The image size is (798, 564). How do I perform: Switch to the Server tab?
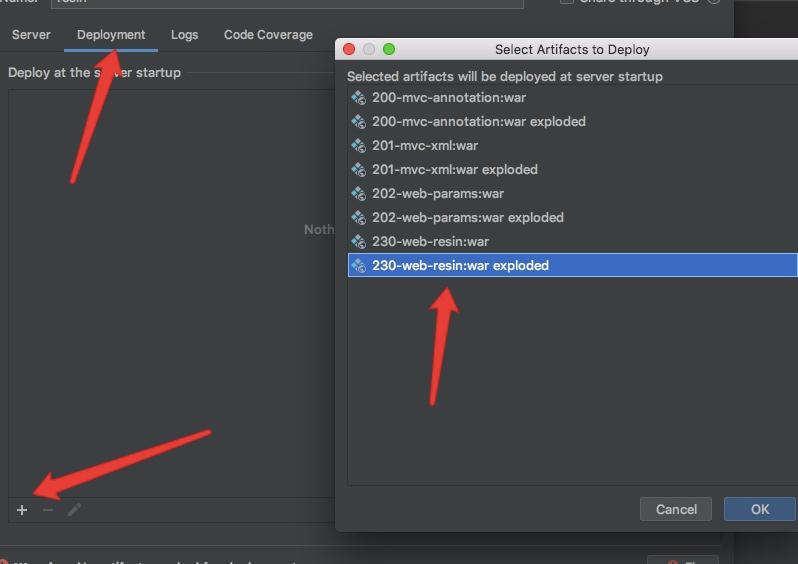pos(31,35)
